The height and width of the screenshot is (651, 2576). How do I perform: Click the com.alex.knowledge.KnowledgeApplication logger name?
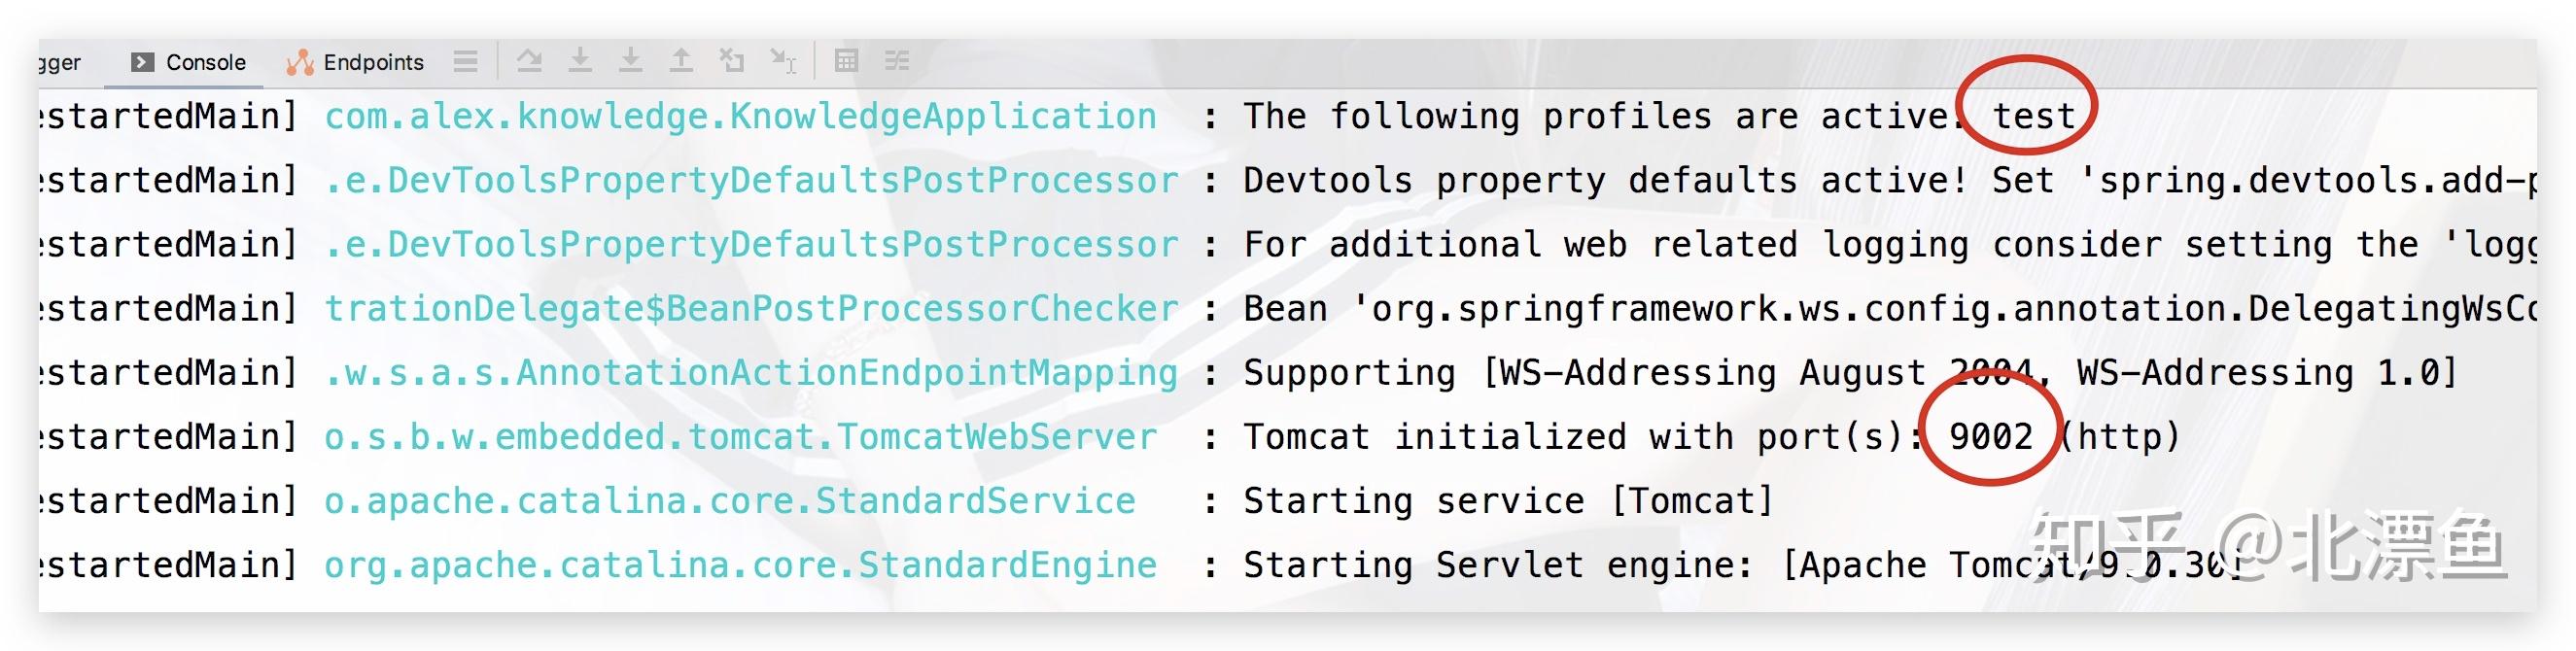740,117
